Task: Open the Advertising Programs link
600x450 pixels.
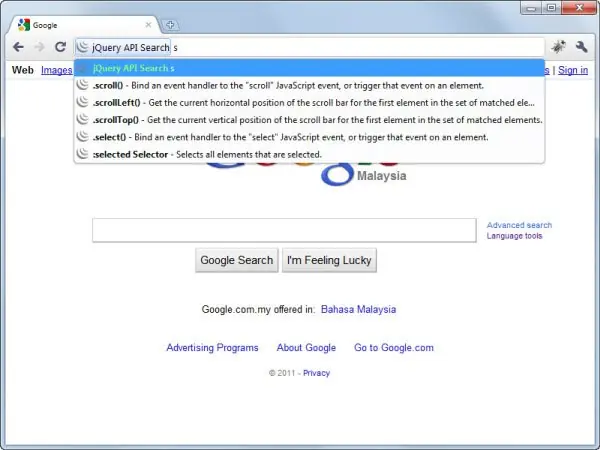Action: pyautogui.click(x=212, y=347)
